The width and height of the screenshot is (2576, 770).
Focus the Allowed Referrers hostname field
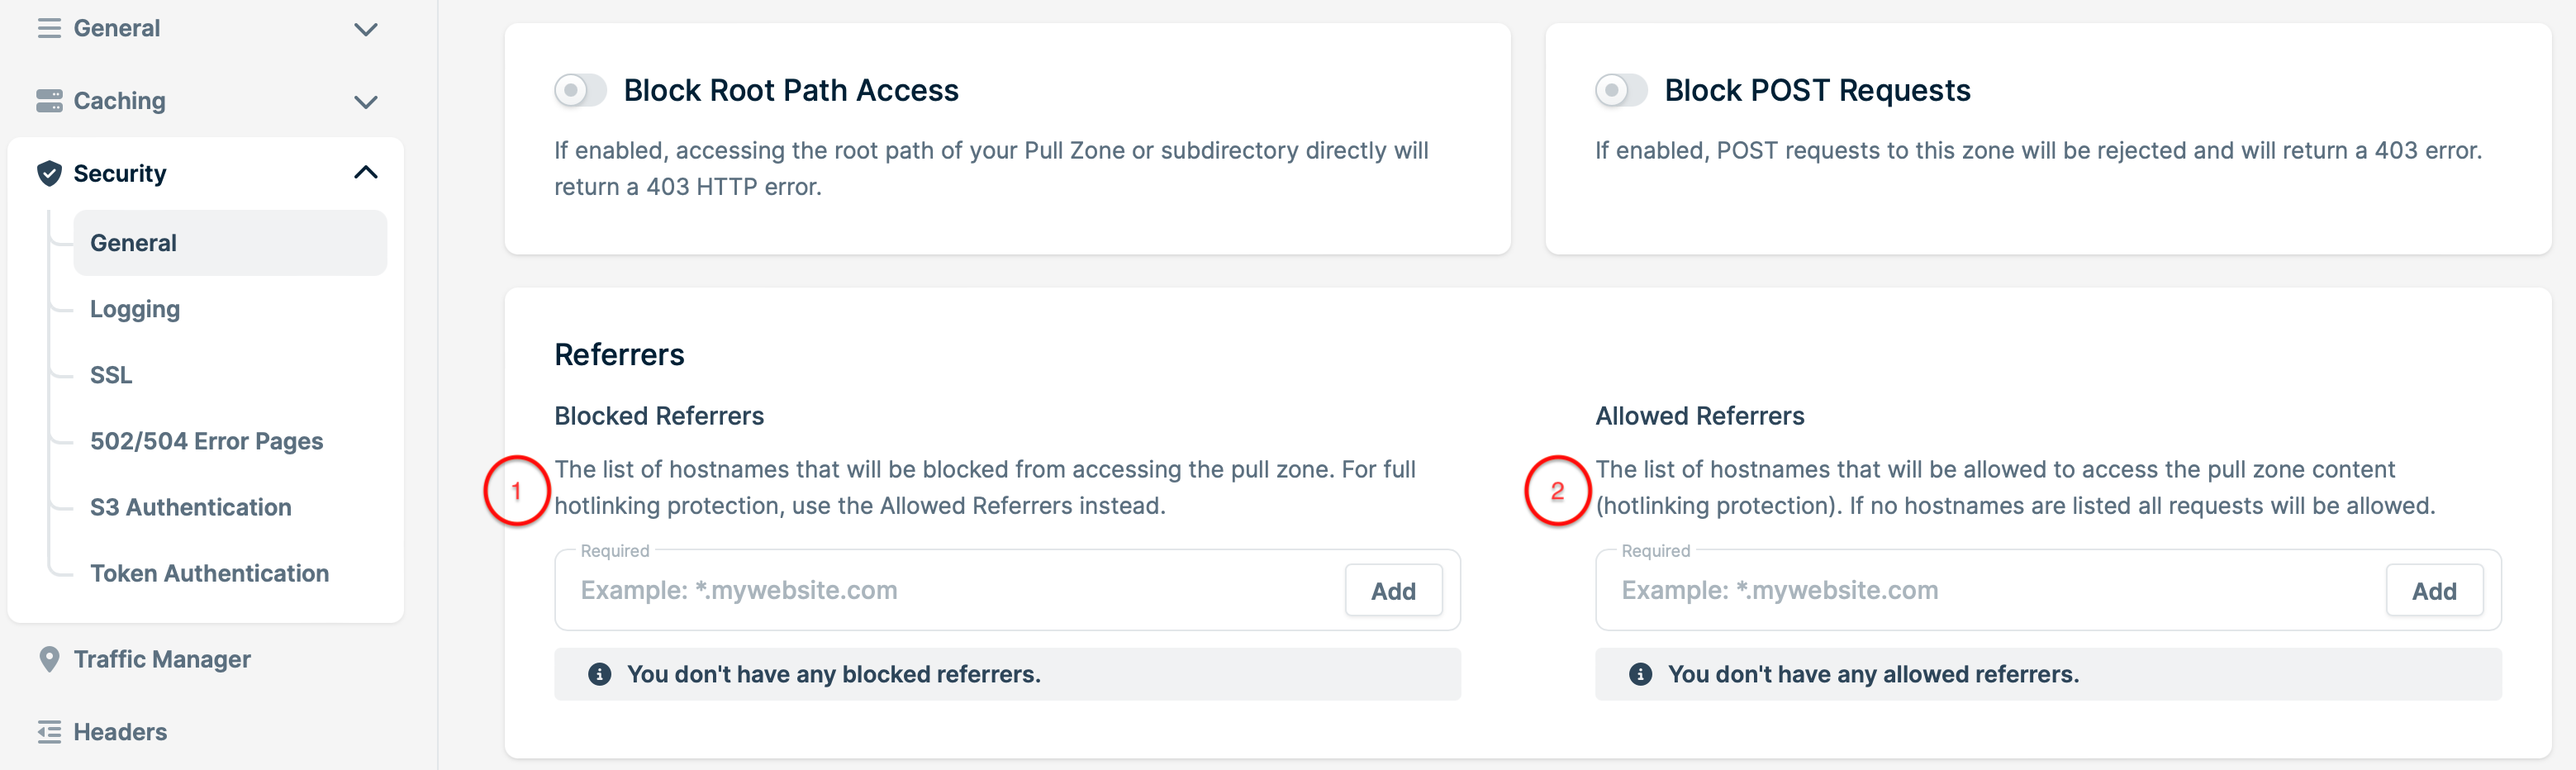pos(1990,590)
